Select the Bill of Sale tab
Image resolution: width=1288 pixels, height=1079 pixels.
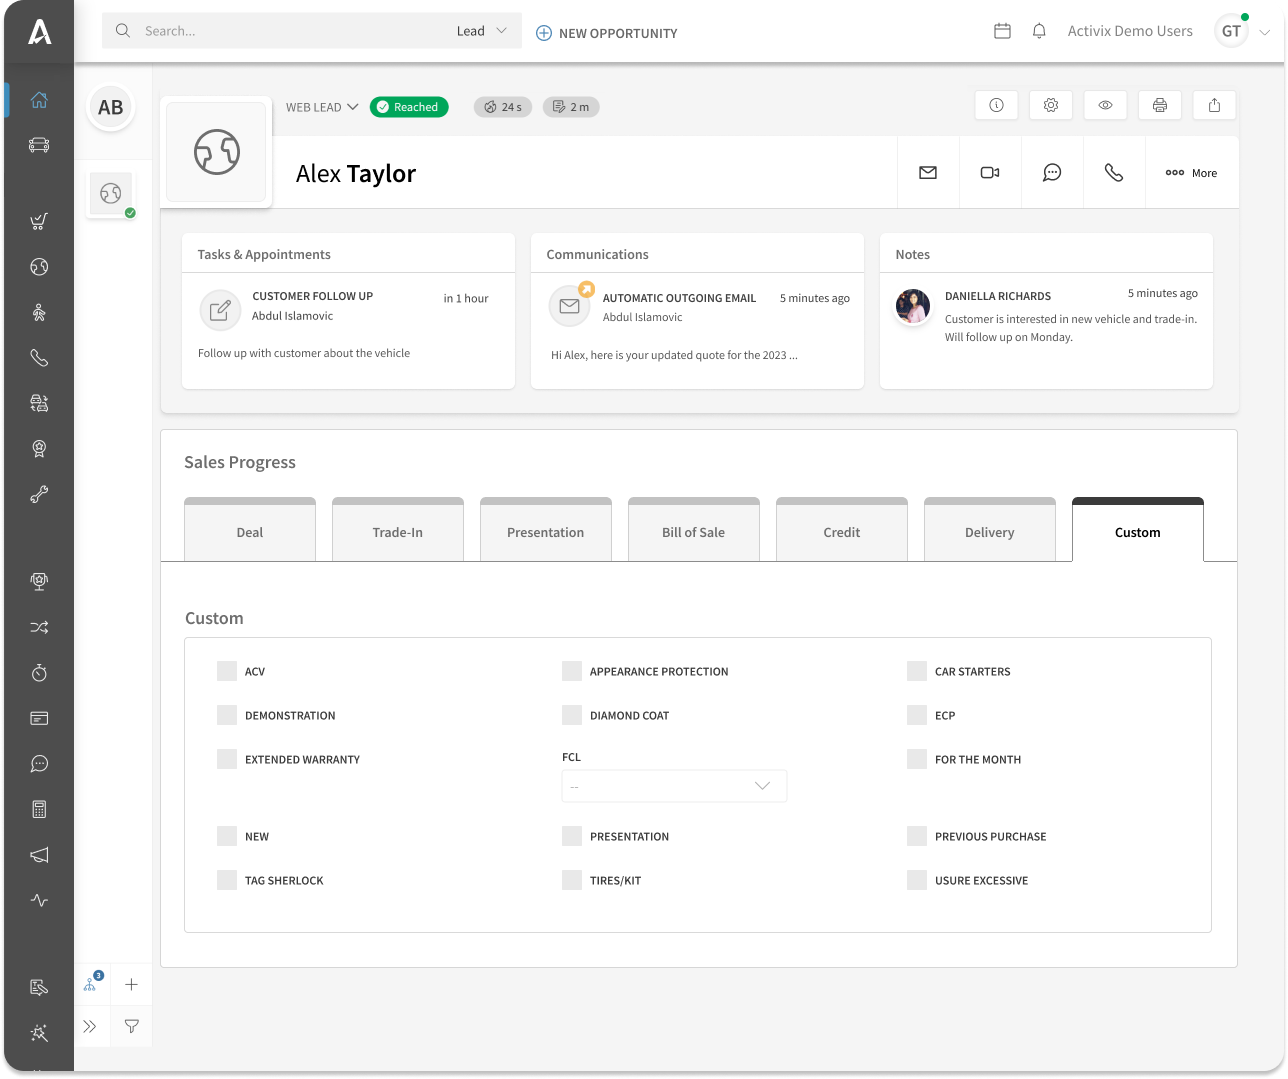(693, 532)
